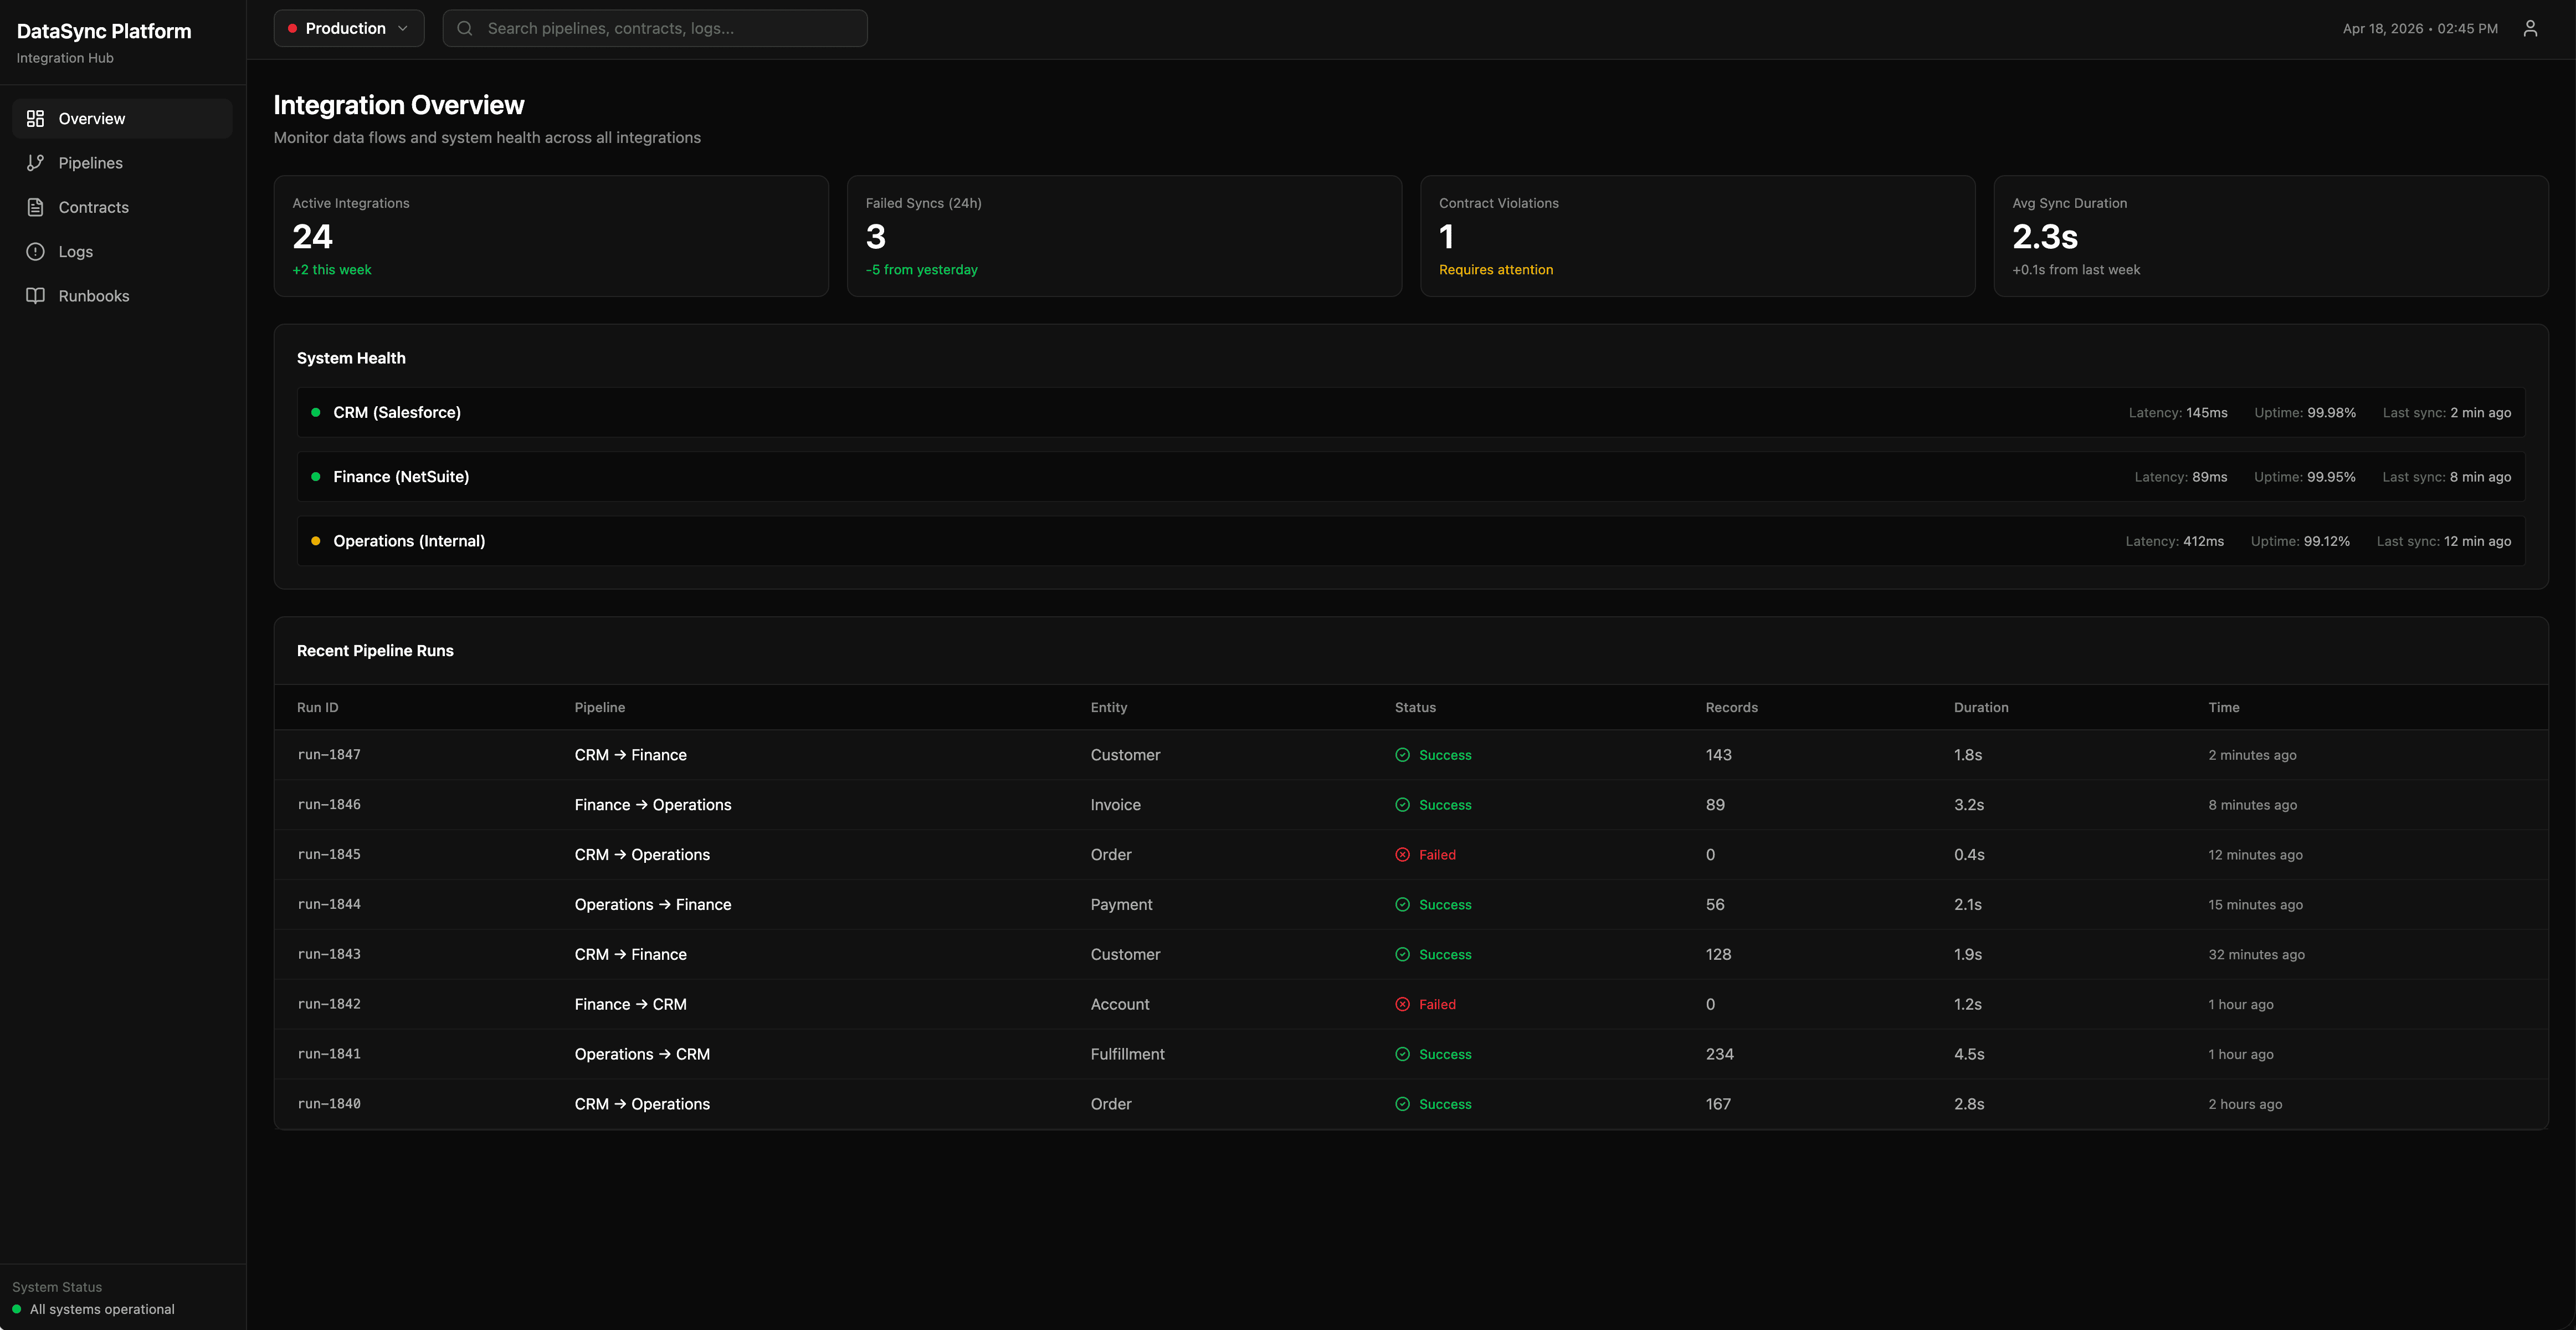Click green status dot for CRM (Salesforce)
Image resolution: width=2576 pixels, height=1330 pixels.
pyautogui.click(x=316, y=412)
